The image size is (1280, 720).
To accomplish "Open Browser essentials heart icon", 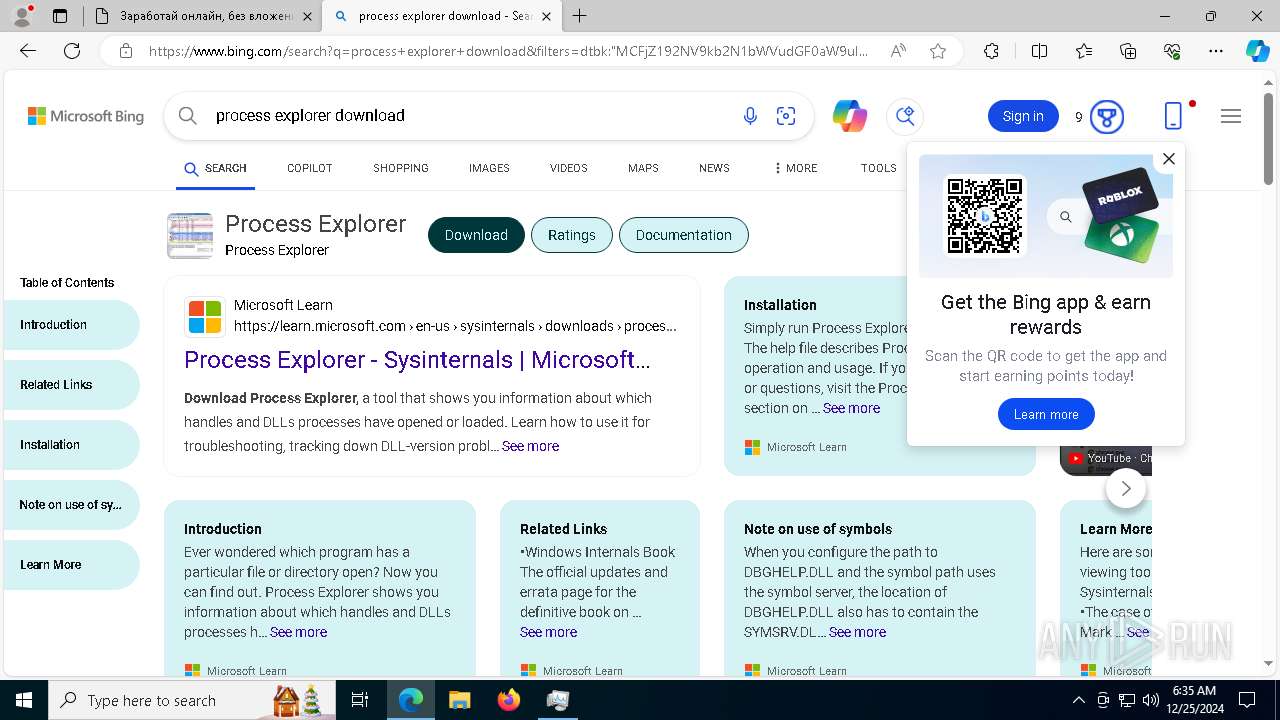I will 1172,51.
